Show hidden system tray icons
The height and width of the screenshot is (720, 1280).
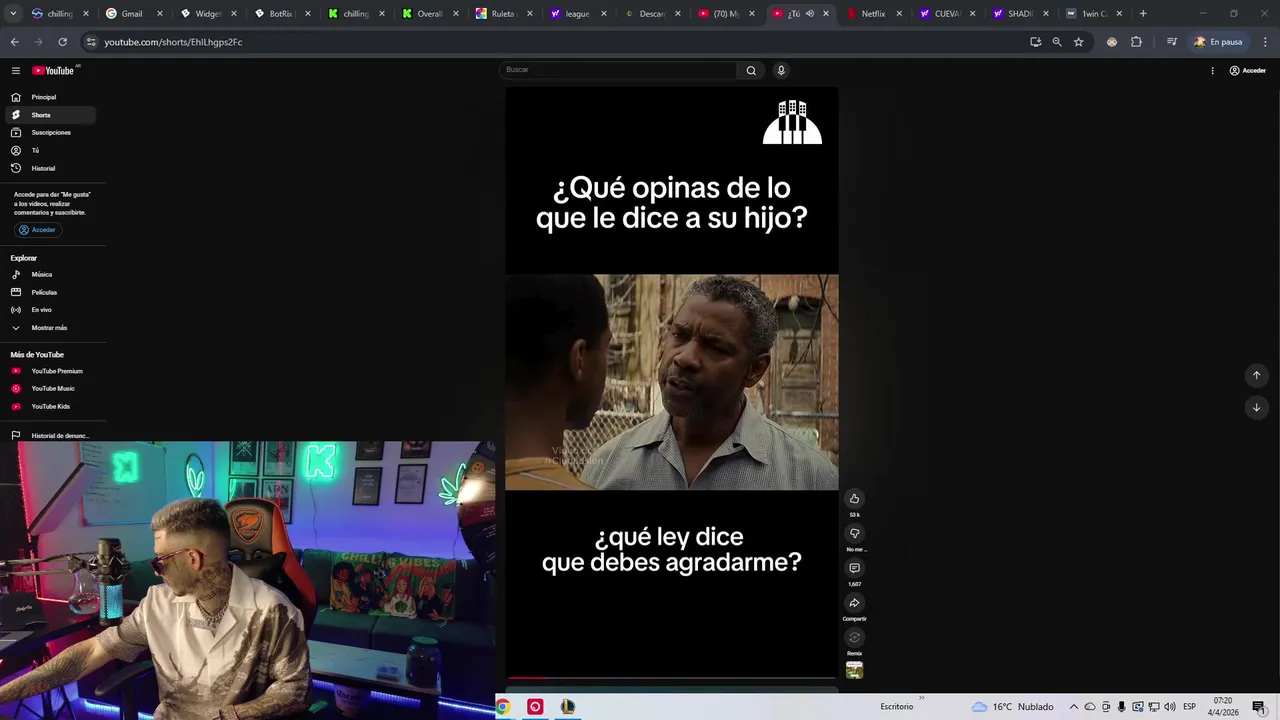click(x=1073, y=707)
